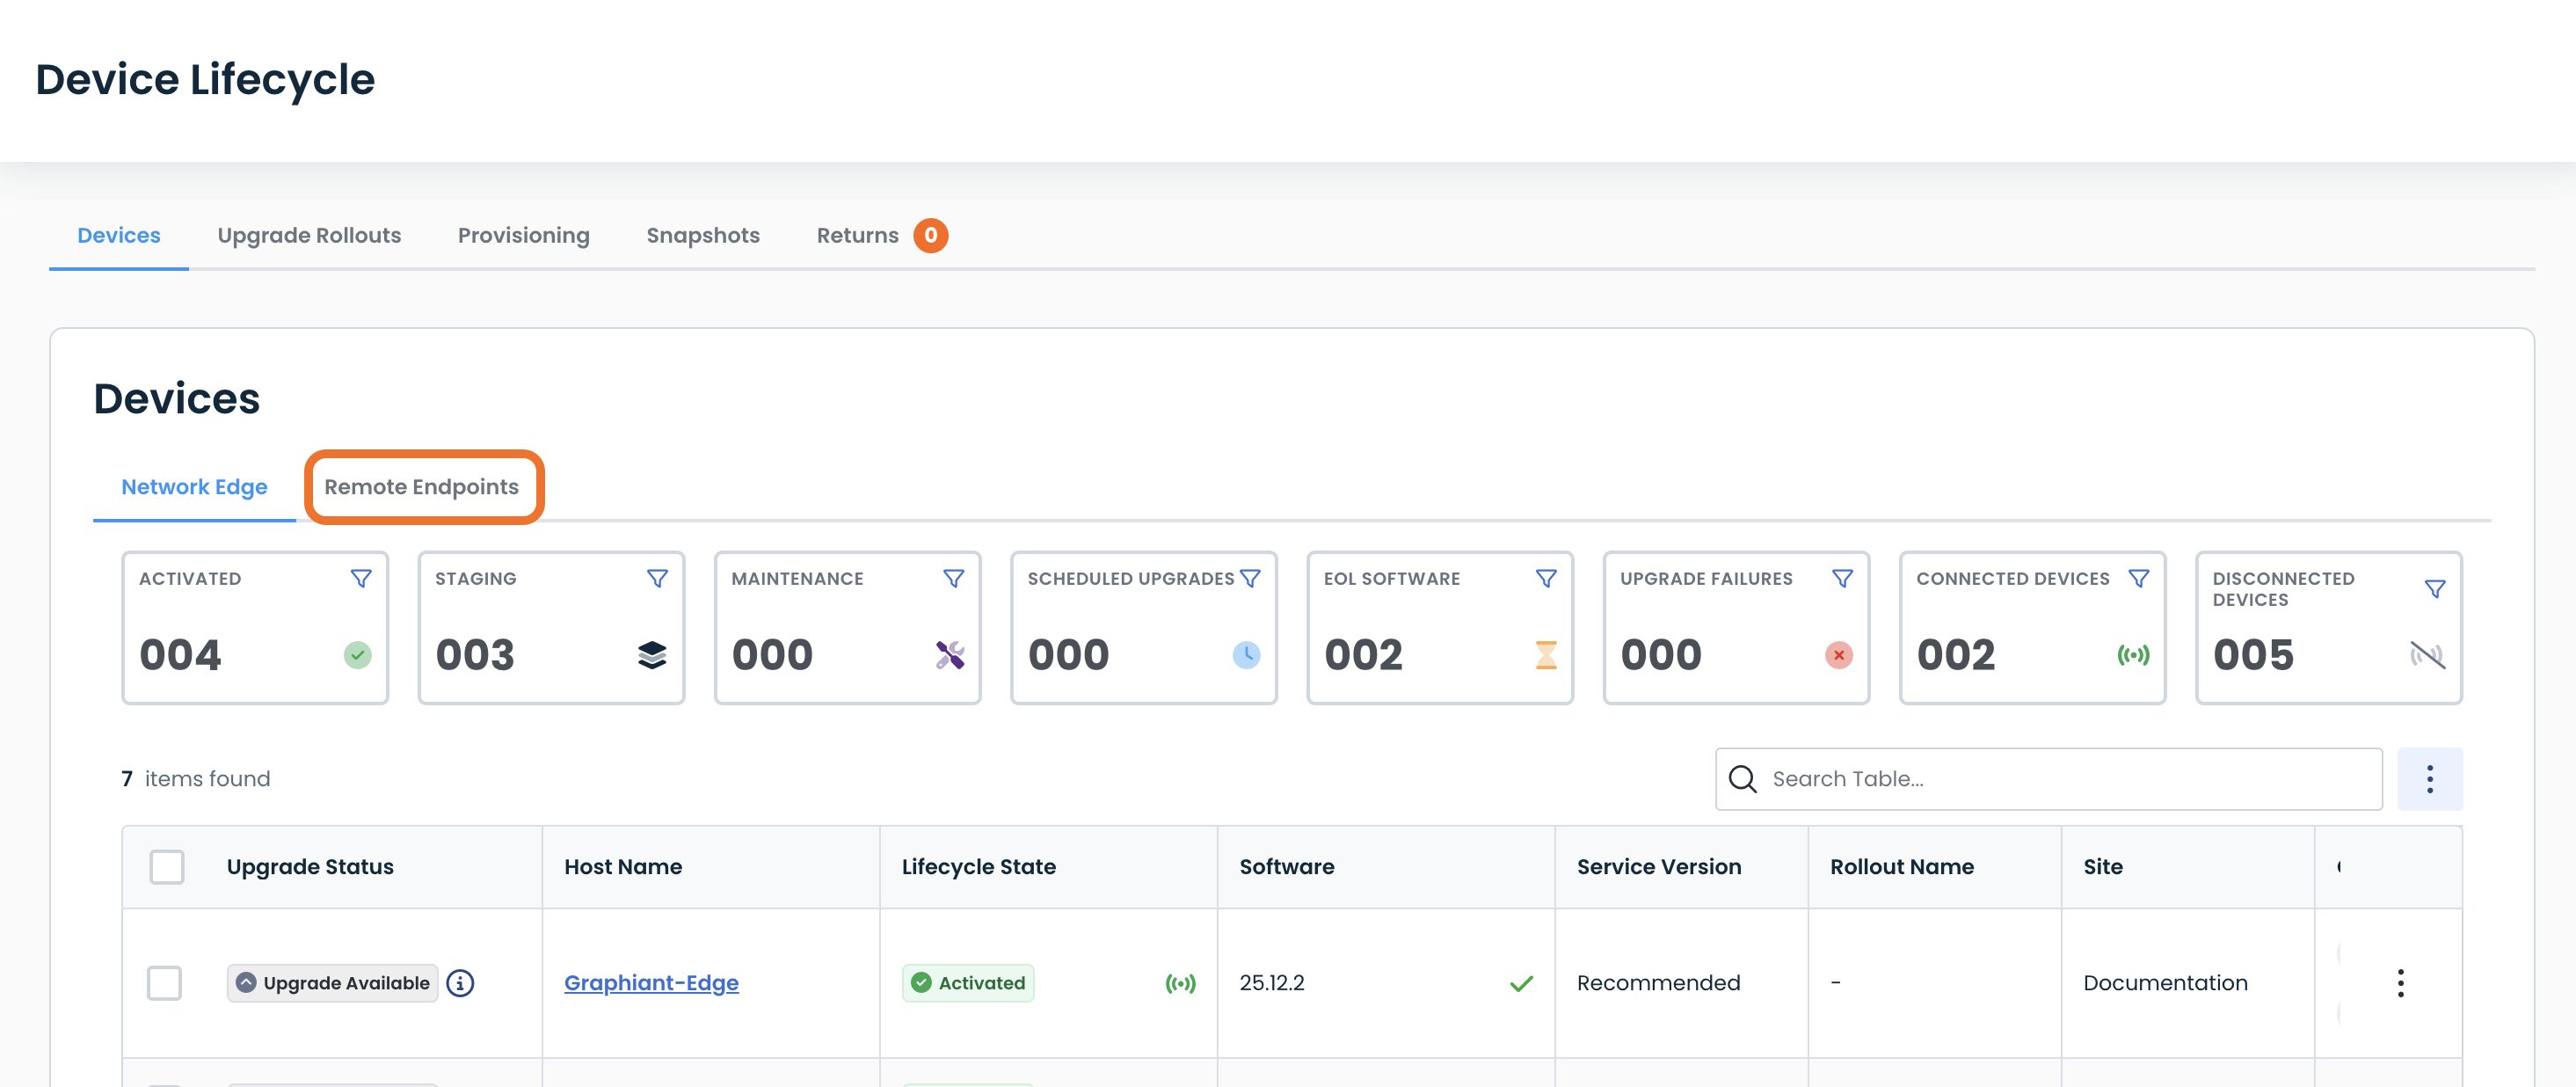Sort by Lifecycle State column header

tap(979, 867)
